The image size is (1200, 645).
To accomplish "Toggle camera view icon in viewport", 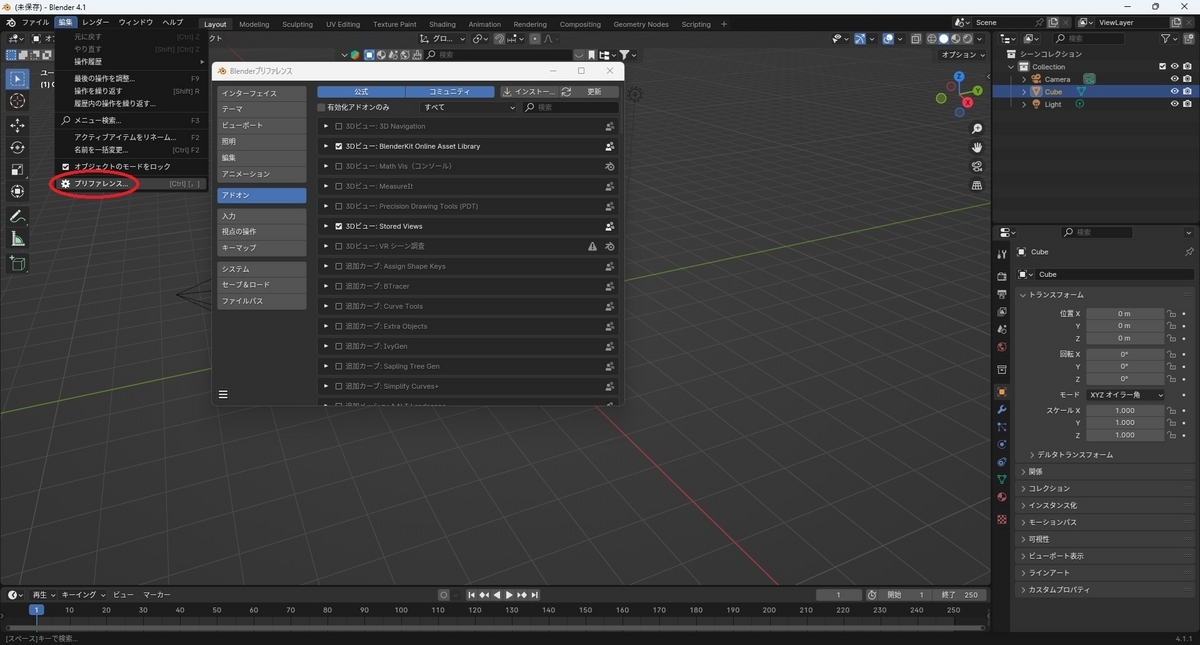I will coord(977,166).
